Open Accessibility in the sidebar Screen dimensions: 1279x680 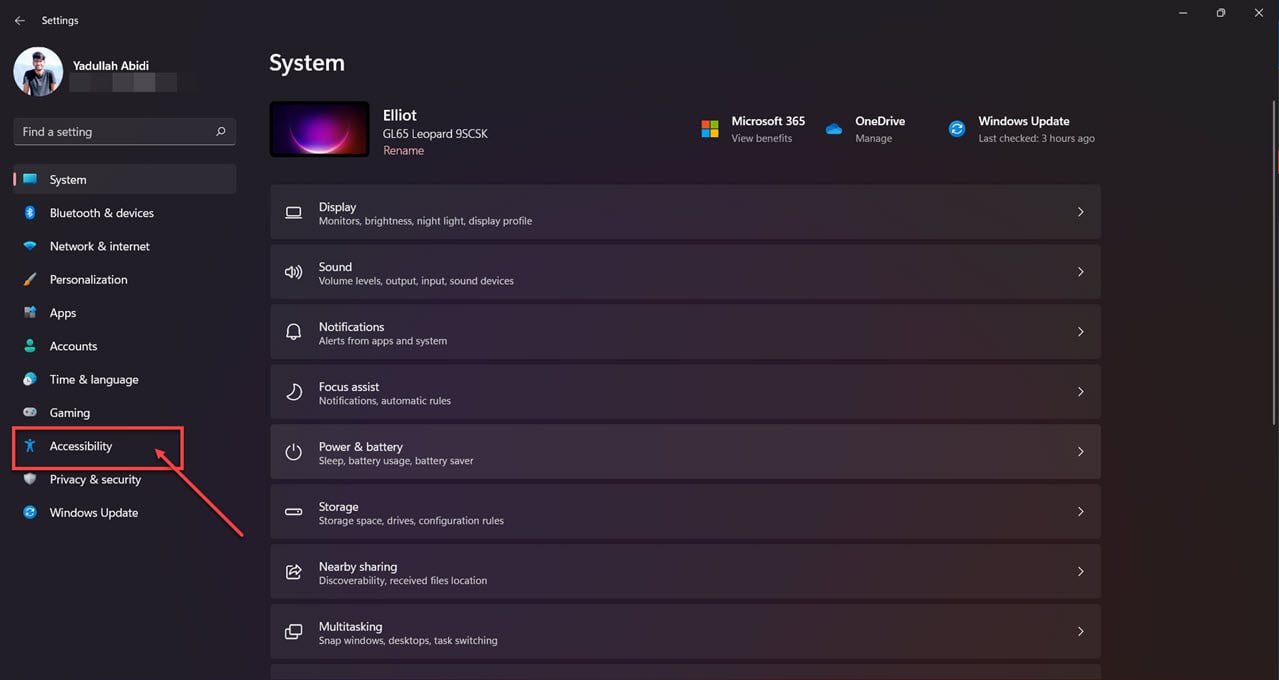tap(81, 447)
